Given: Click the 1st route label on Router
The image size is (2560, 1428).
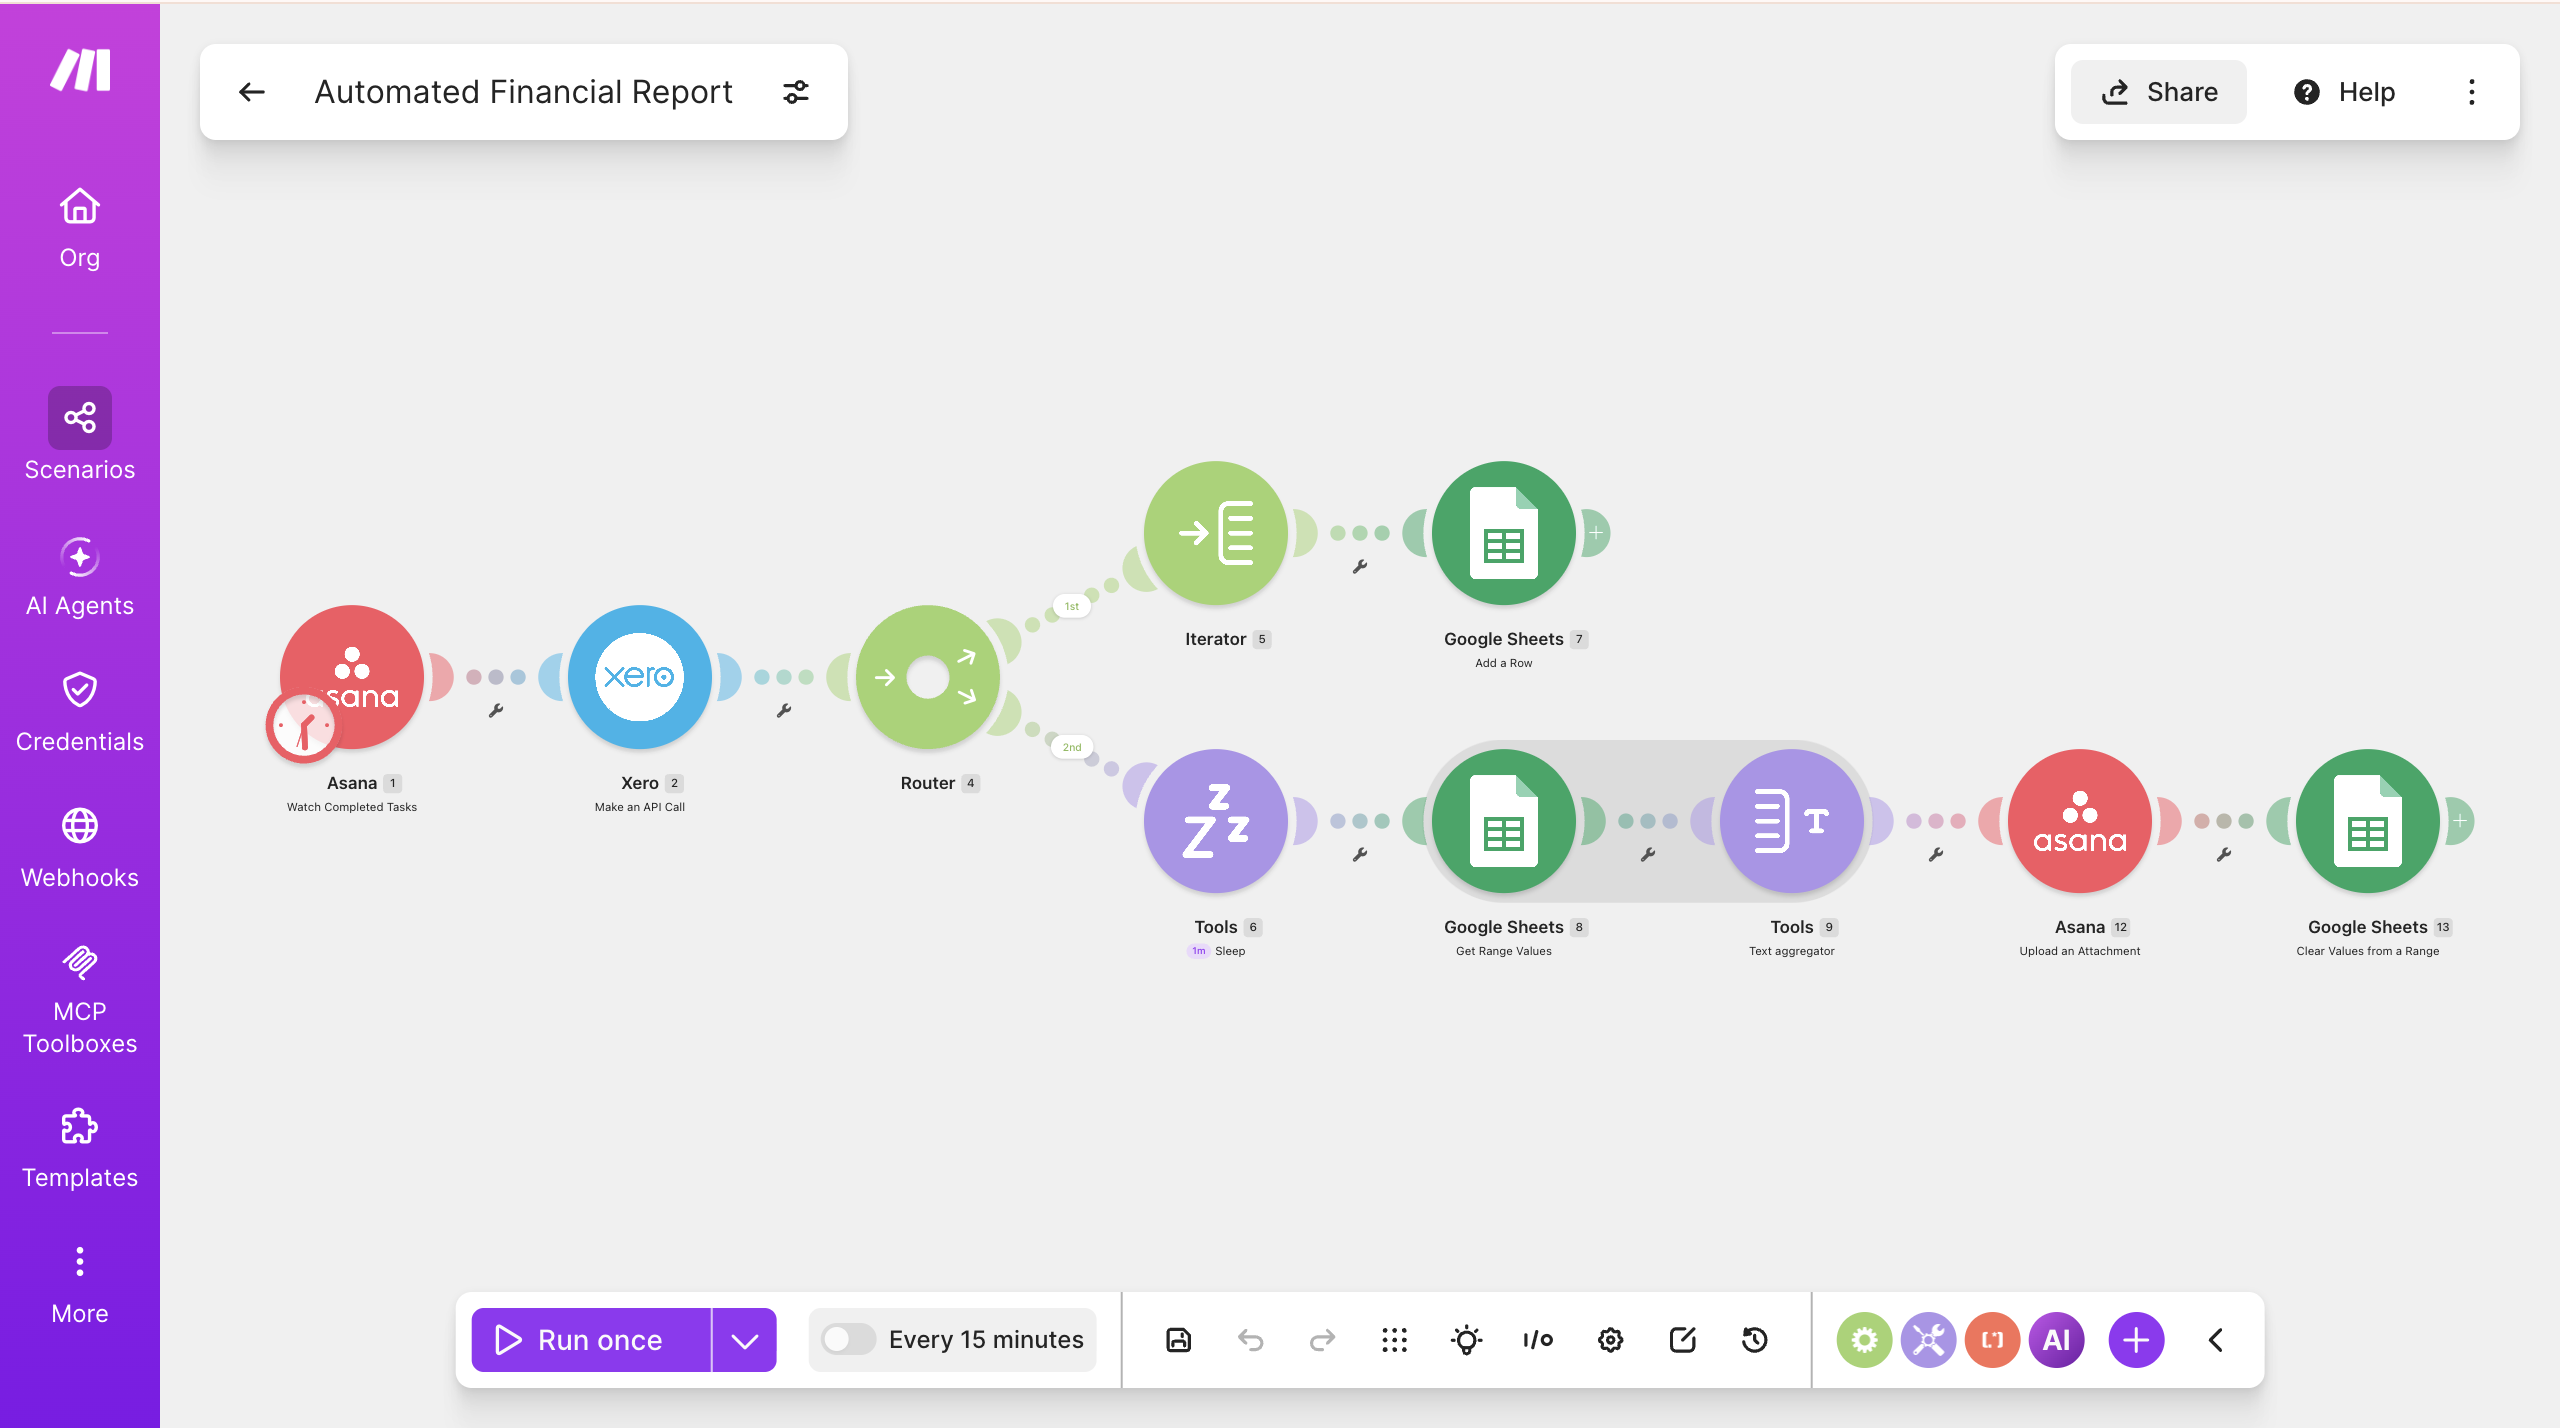Looking at the screenshot, I should point(1072,606).
